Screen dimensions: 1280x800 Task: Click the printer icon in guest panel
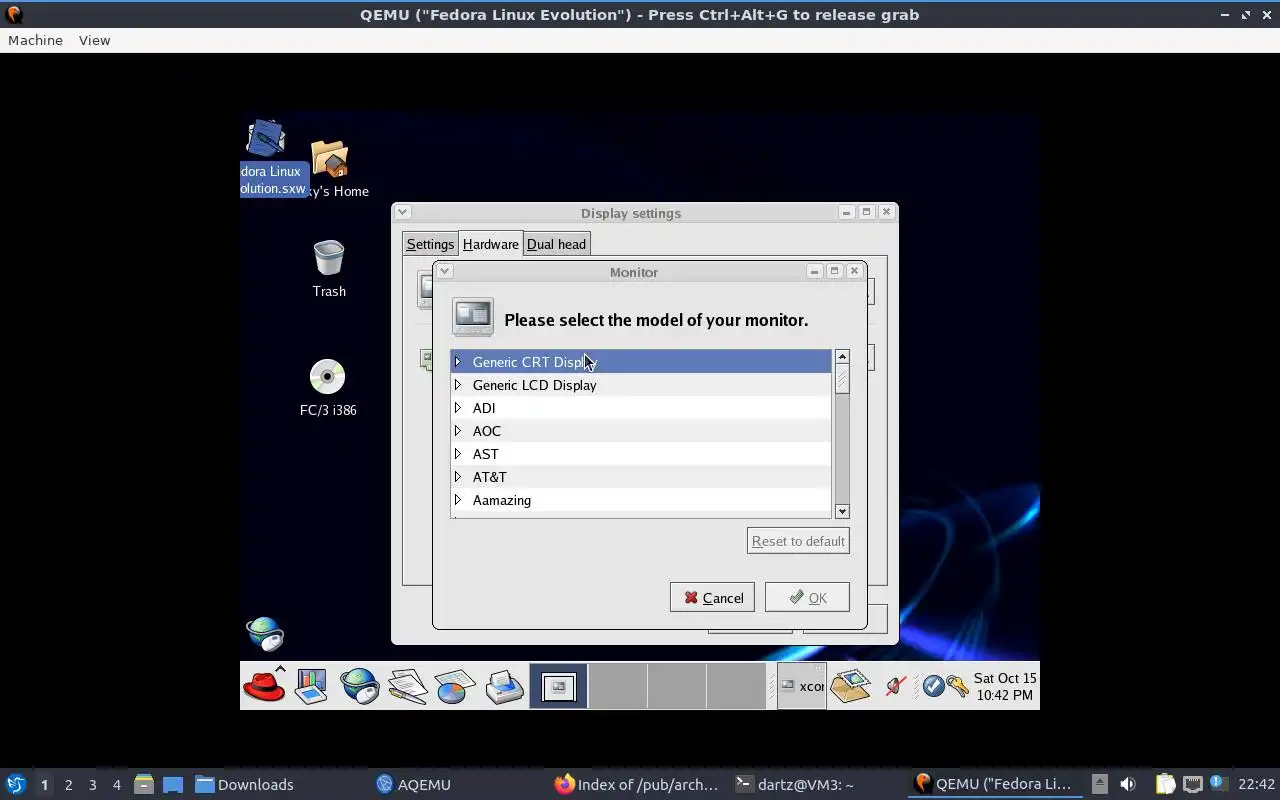click(x=505, y=686)
